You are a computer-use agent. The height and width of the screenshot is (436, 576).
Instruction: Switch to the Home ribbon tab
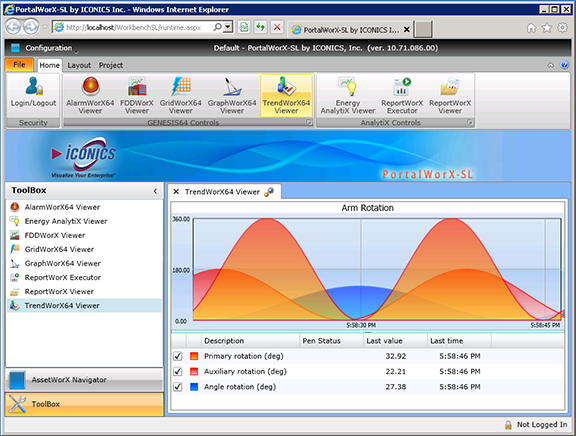pyautogui.click(x=50, y=65)
